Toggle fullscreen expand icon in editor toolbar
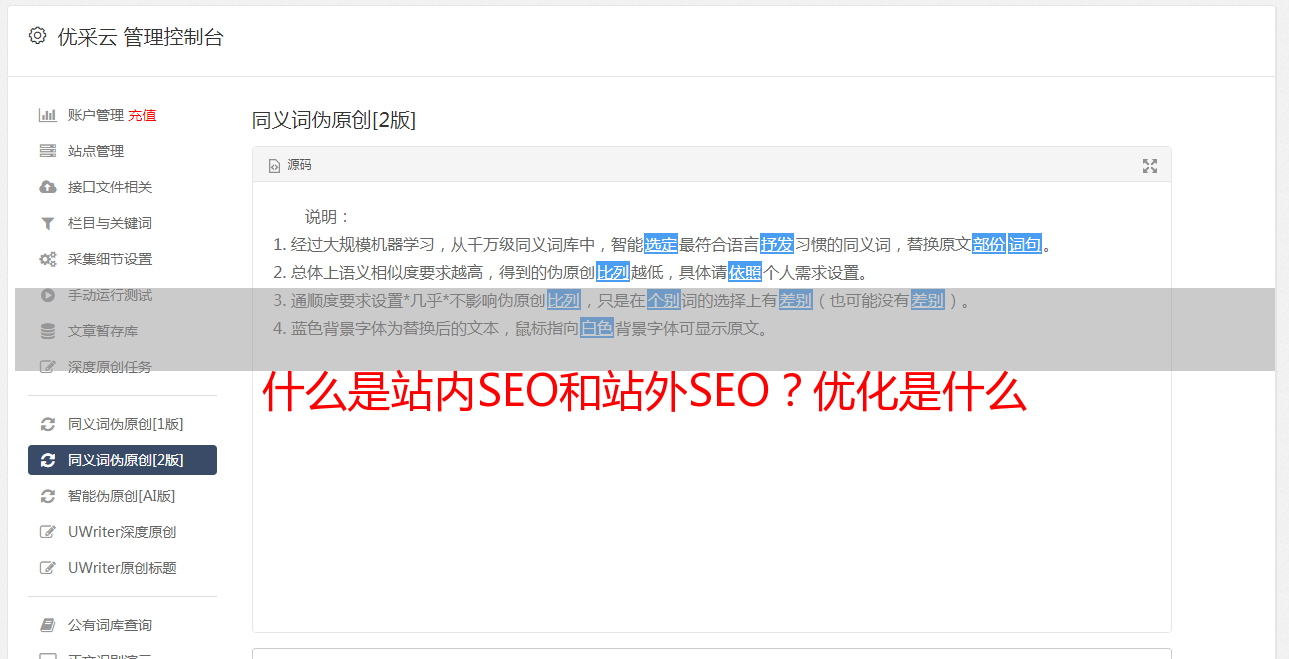 1150,166
